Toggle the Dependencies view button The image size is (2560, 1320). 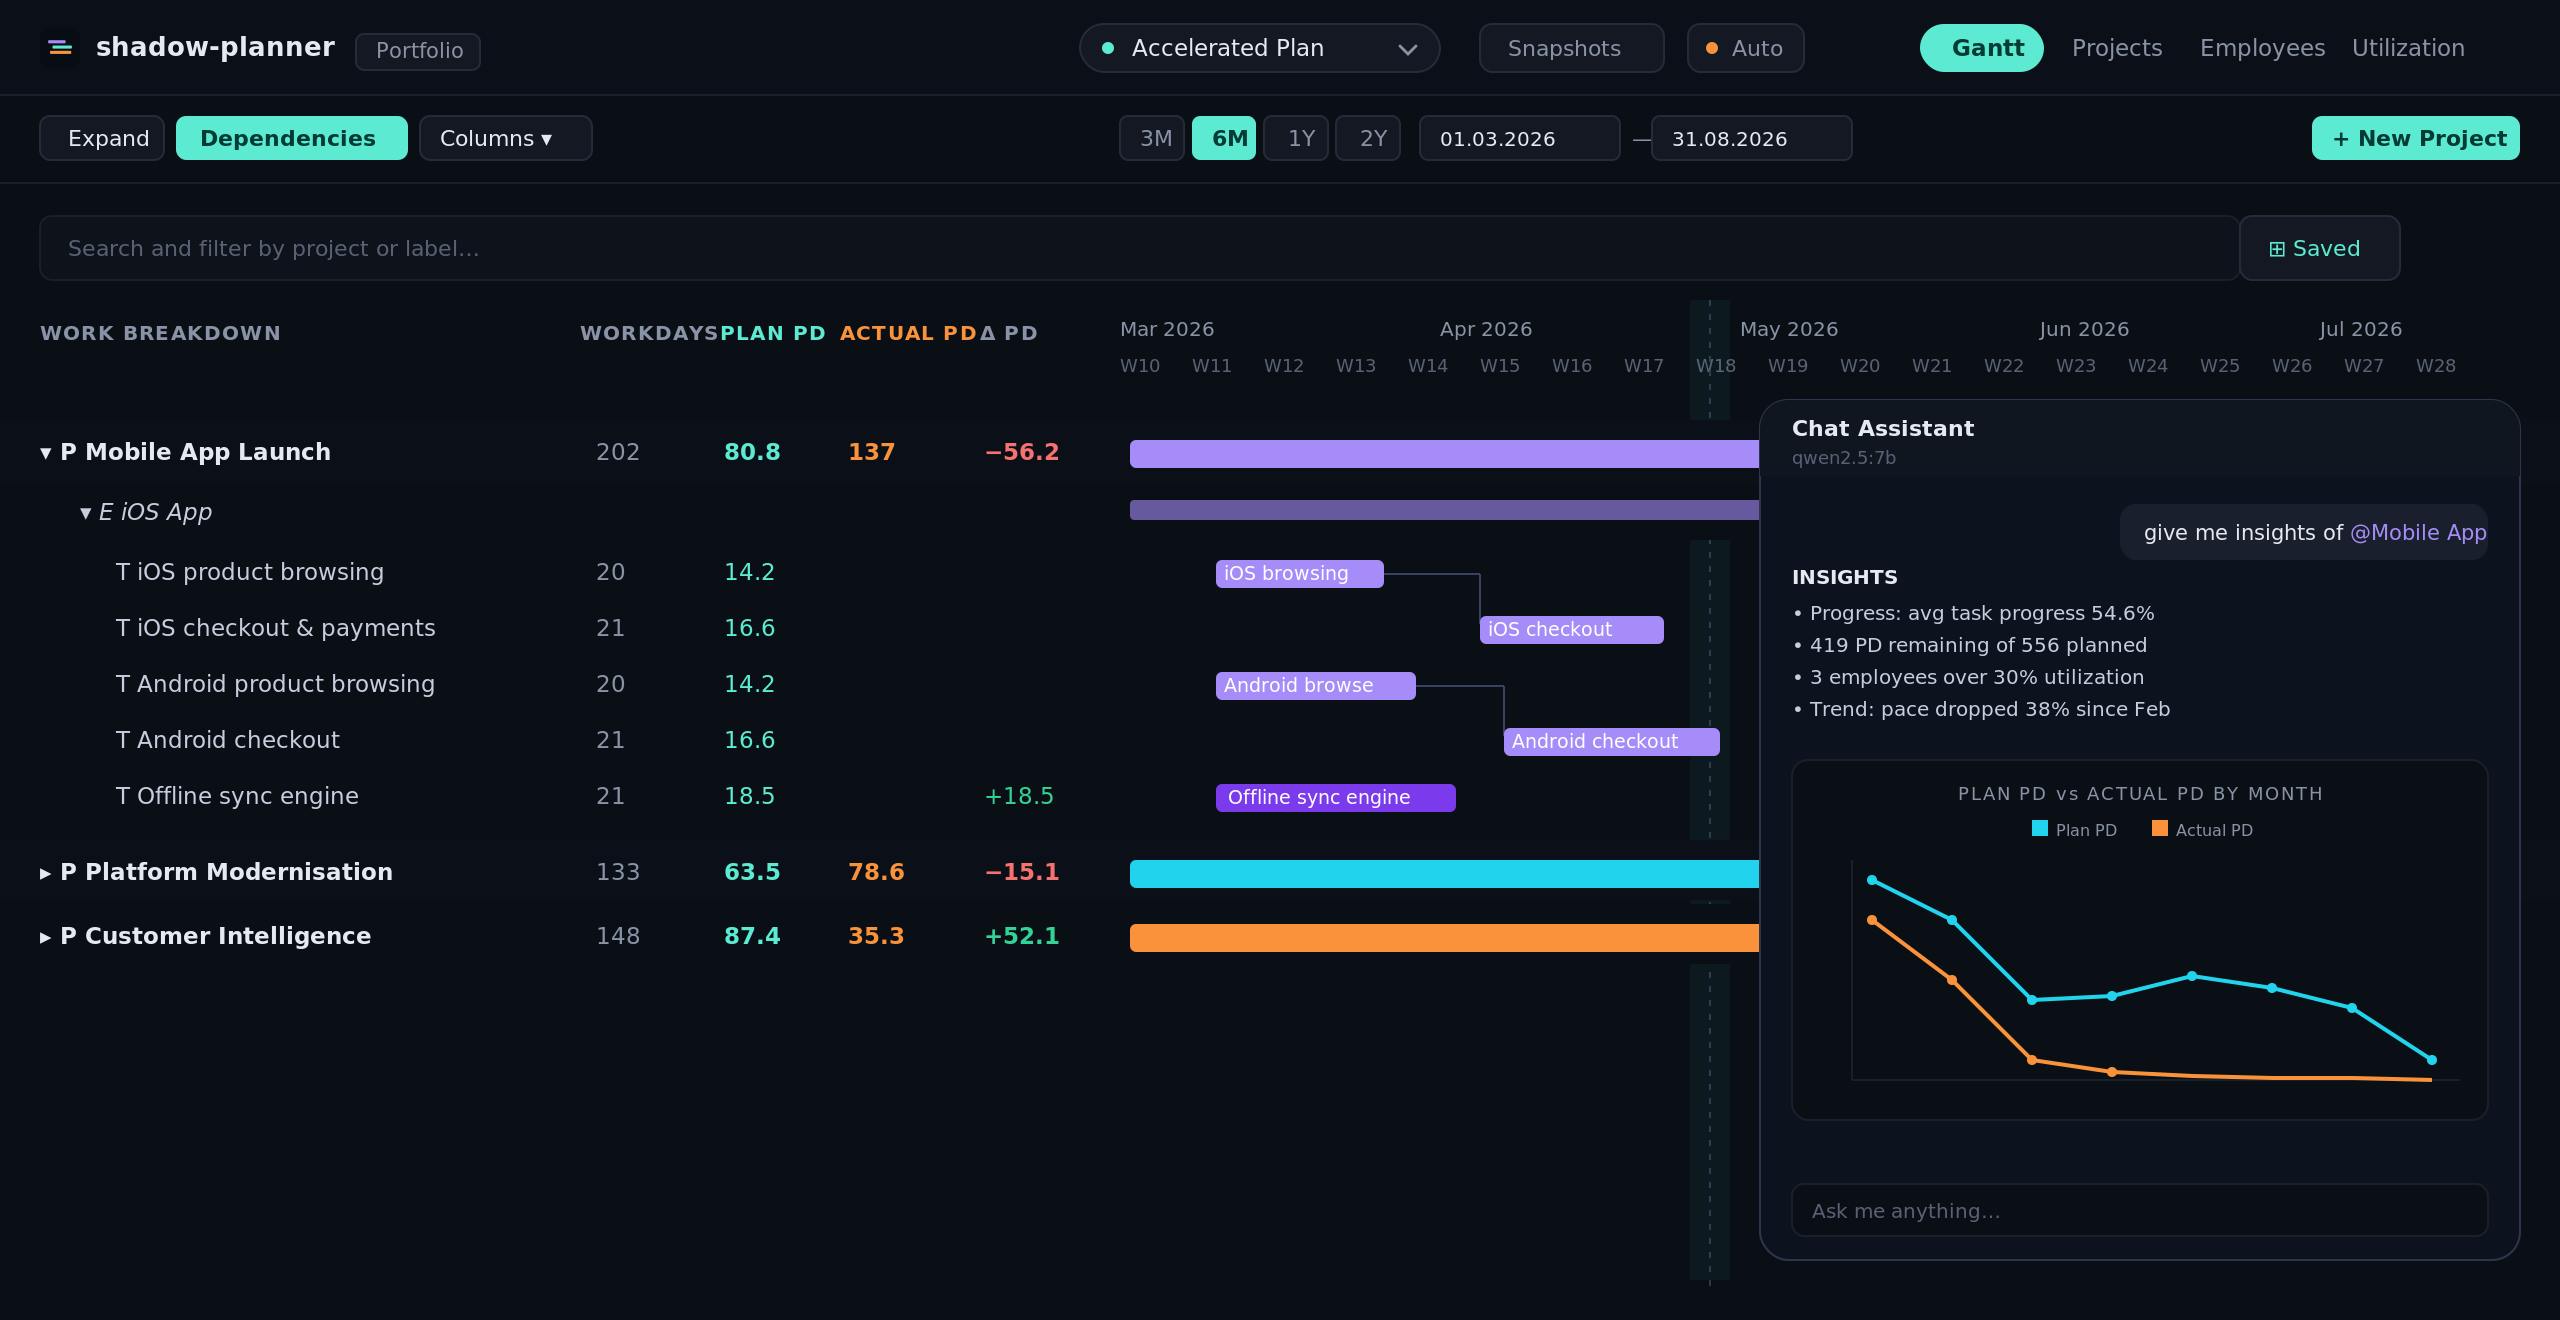pyautogui.click(x=292, y=138)
